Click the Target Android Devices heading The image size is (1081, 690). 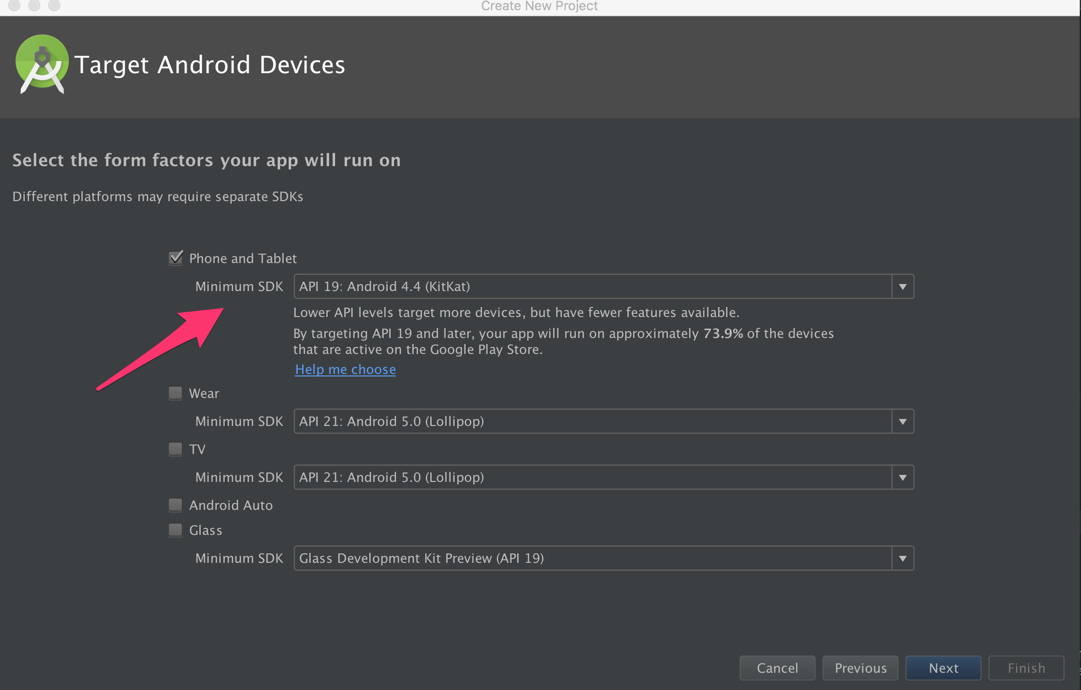click(210, 65)
